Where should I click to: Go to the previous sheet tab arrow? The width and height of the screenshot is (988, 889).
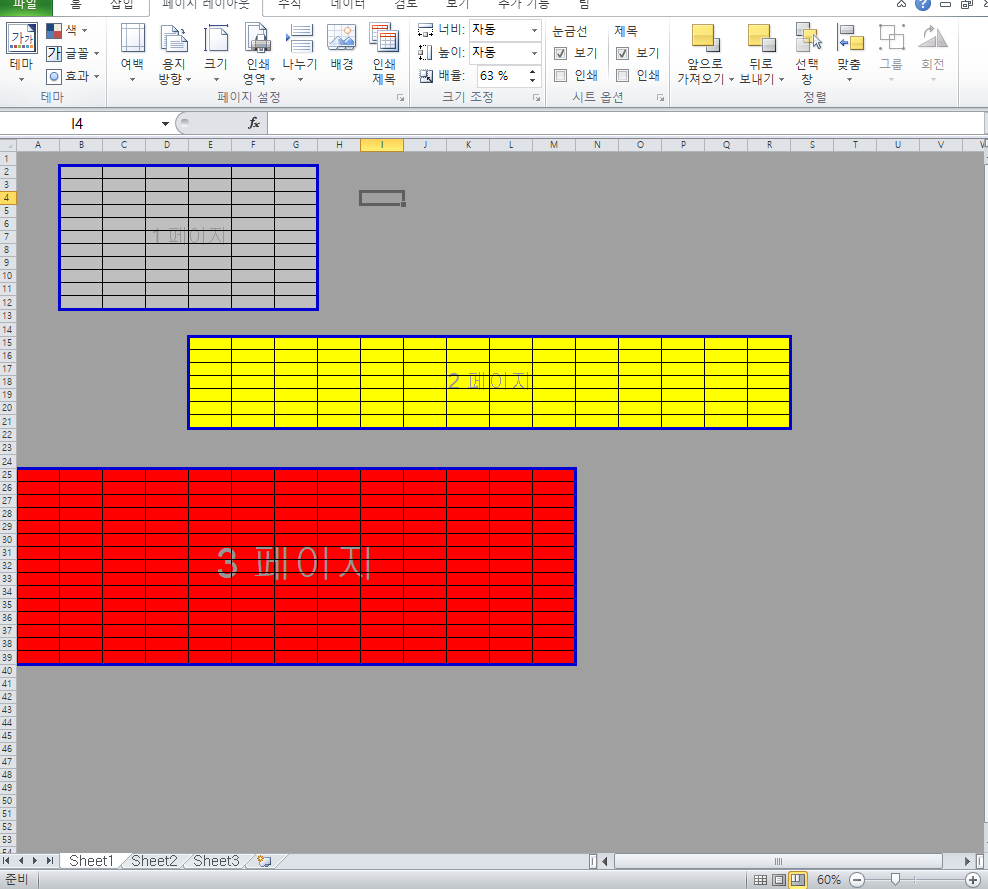pyautogui.click(x=21, y=861)
